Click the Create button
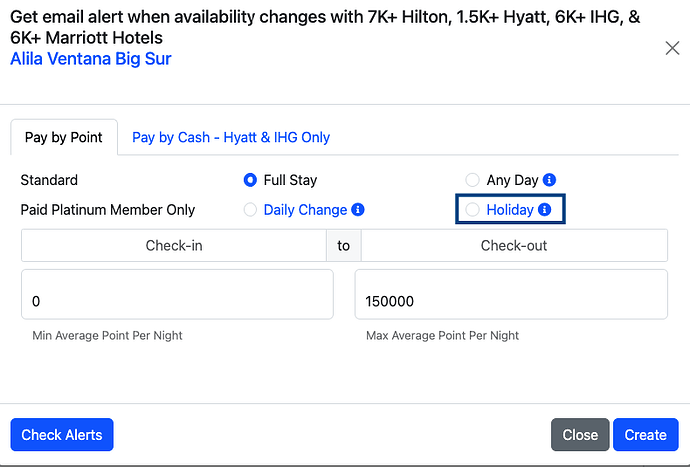Image resolution: width=690 pixels, height=467 pixels. (646, 434)
